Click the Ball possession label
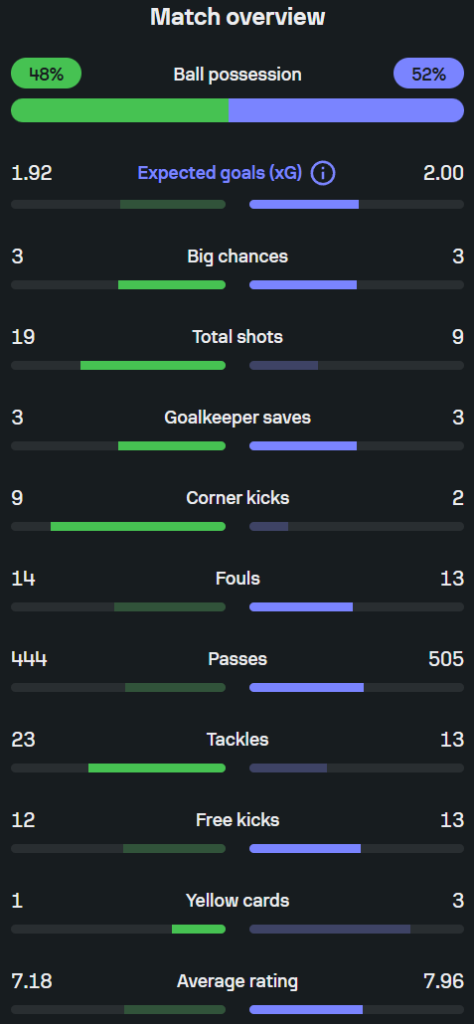474x1024 pixels. pyautogui.click(x=238, y=74)
